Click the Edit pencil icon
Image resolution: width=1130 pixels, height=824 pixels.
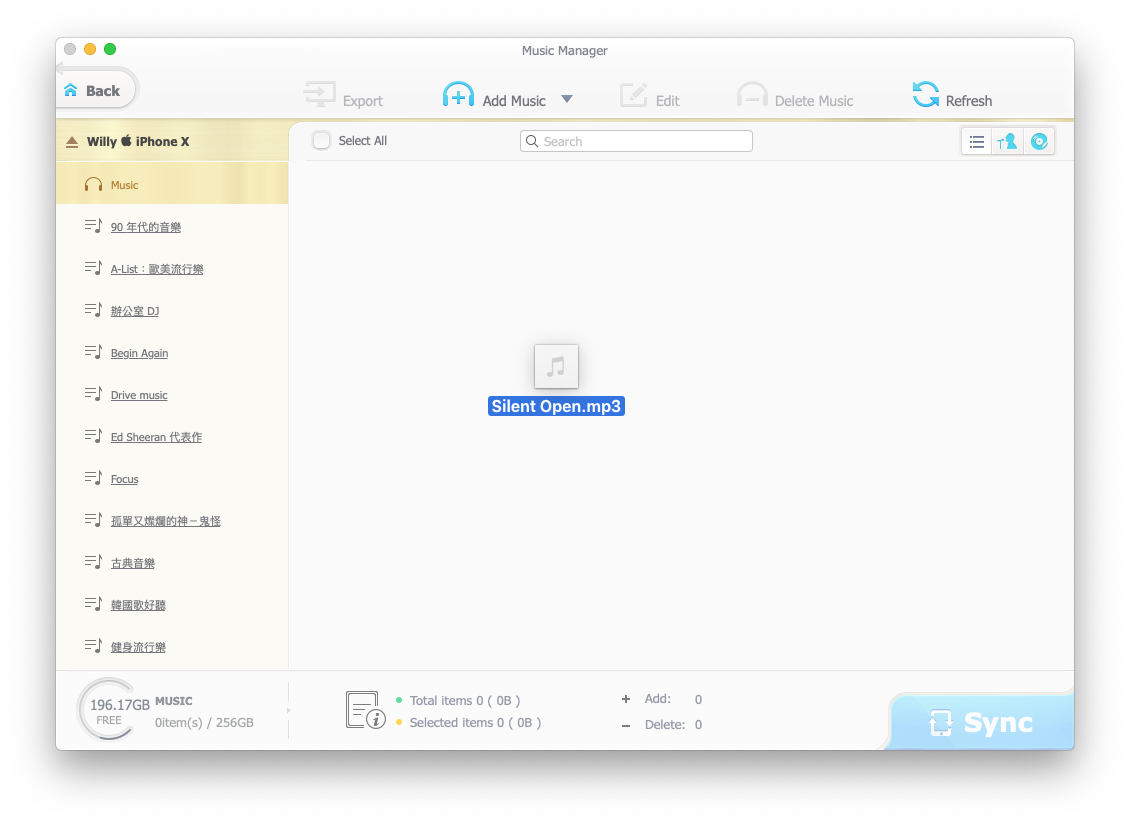[x=634, y=94]
